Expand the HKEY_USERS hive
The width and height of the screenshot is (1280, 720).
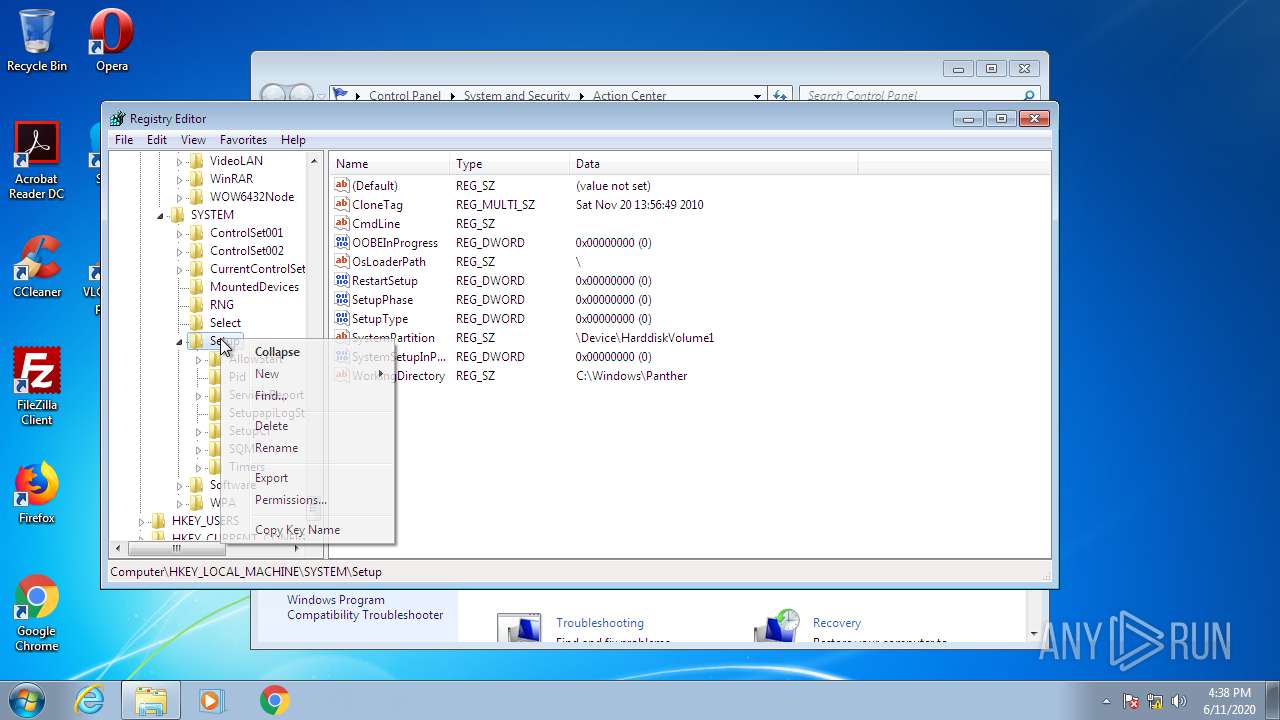coord(142,521)
